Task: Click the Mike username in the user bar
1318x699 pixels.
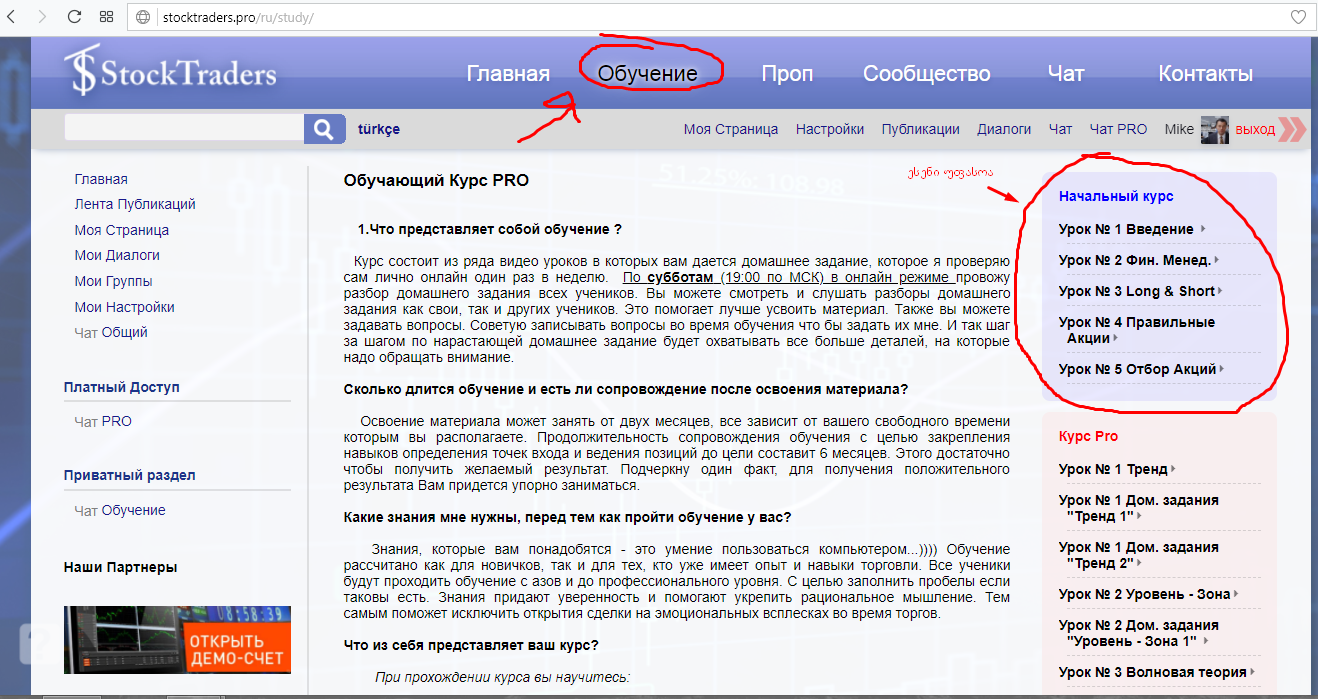Action: click(1179, 129)
